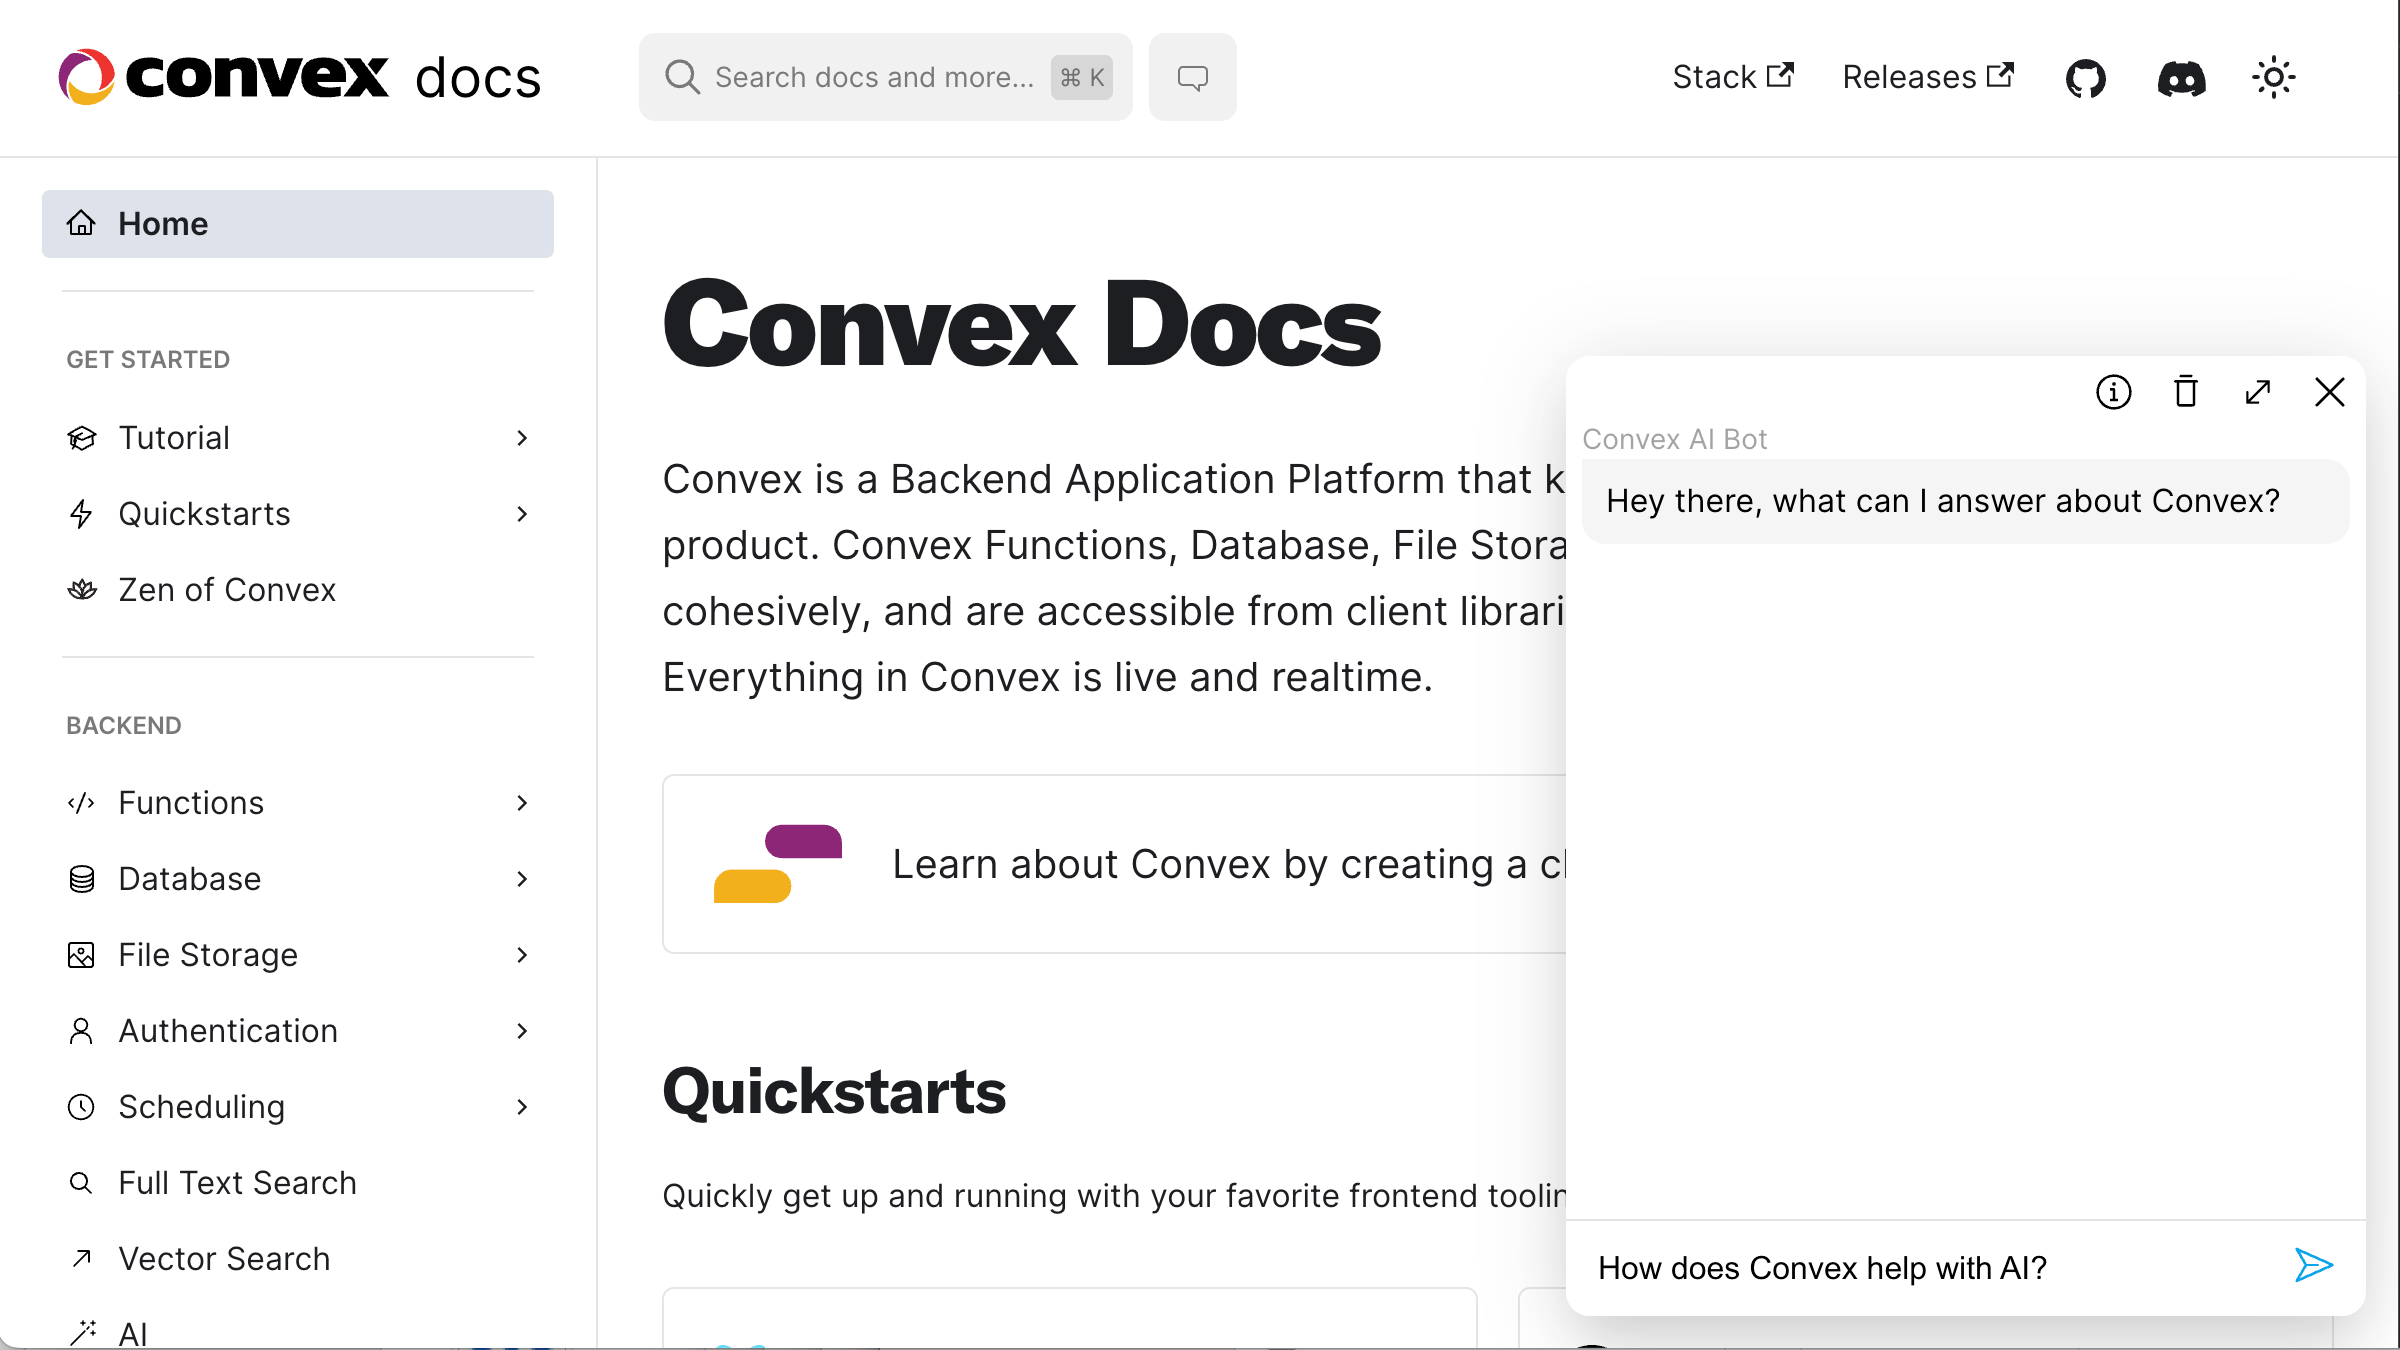Expand the Functions section

click(523, 803)
